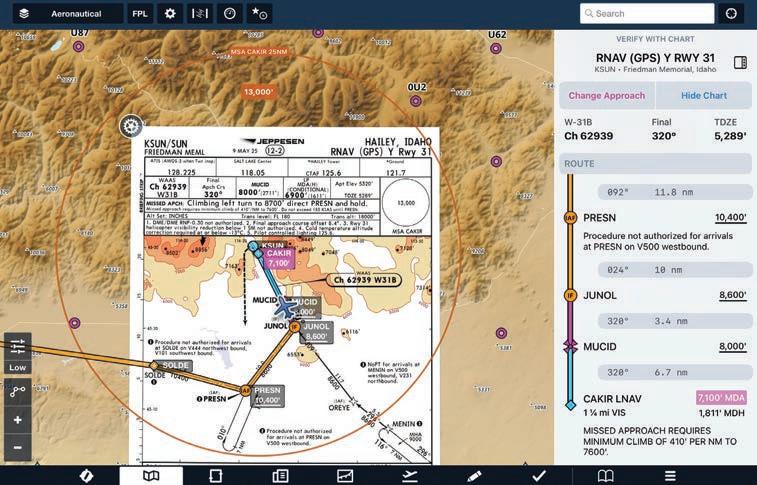The image size is (757, 485).
Task: Center map on current location icon
Action: 731,14
